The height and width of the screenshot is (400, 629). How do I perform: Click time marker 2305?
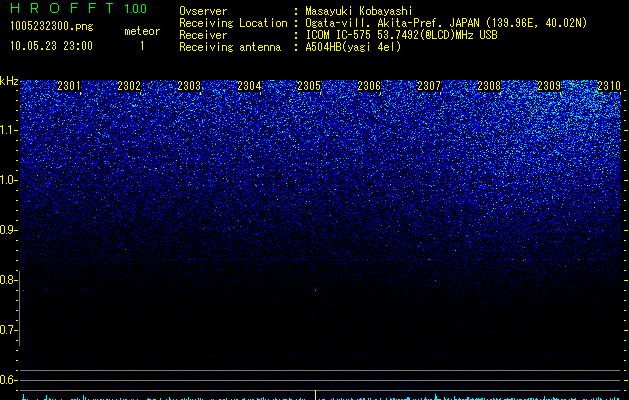pyautogui.click(x=309, y=86)
